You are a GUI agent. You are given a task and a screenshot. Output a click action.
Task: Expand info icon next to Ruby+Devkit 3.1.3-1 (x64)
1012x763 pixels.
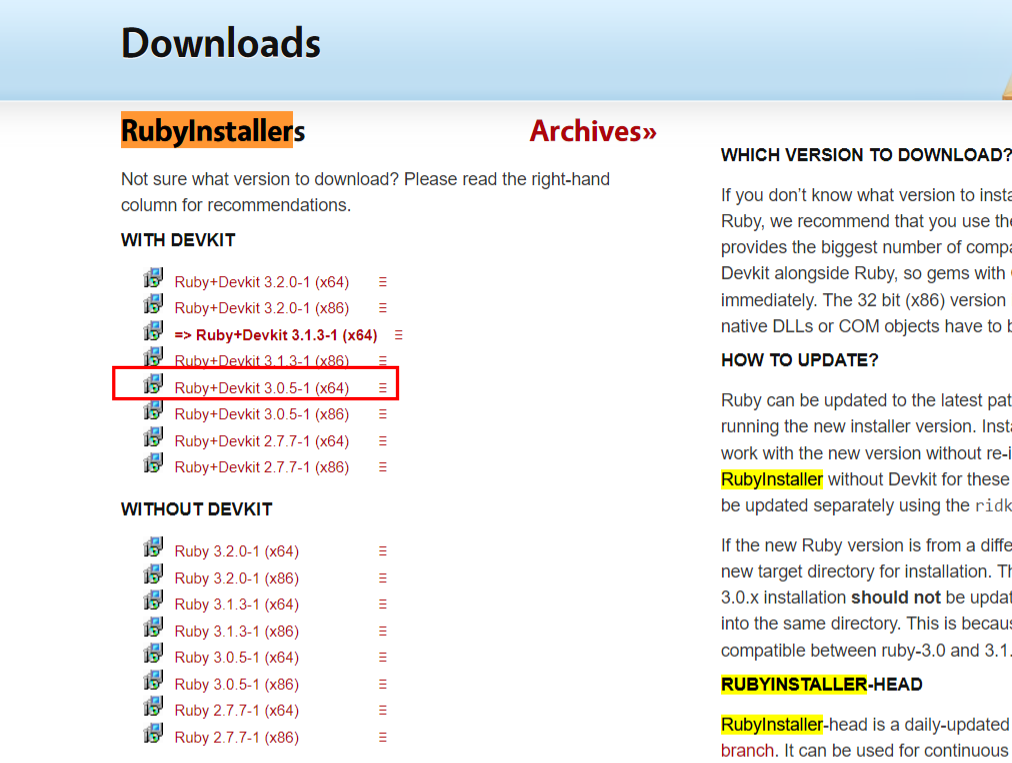tap(399, 335)
